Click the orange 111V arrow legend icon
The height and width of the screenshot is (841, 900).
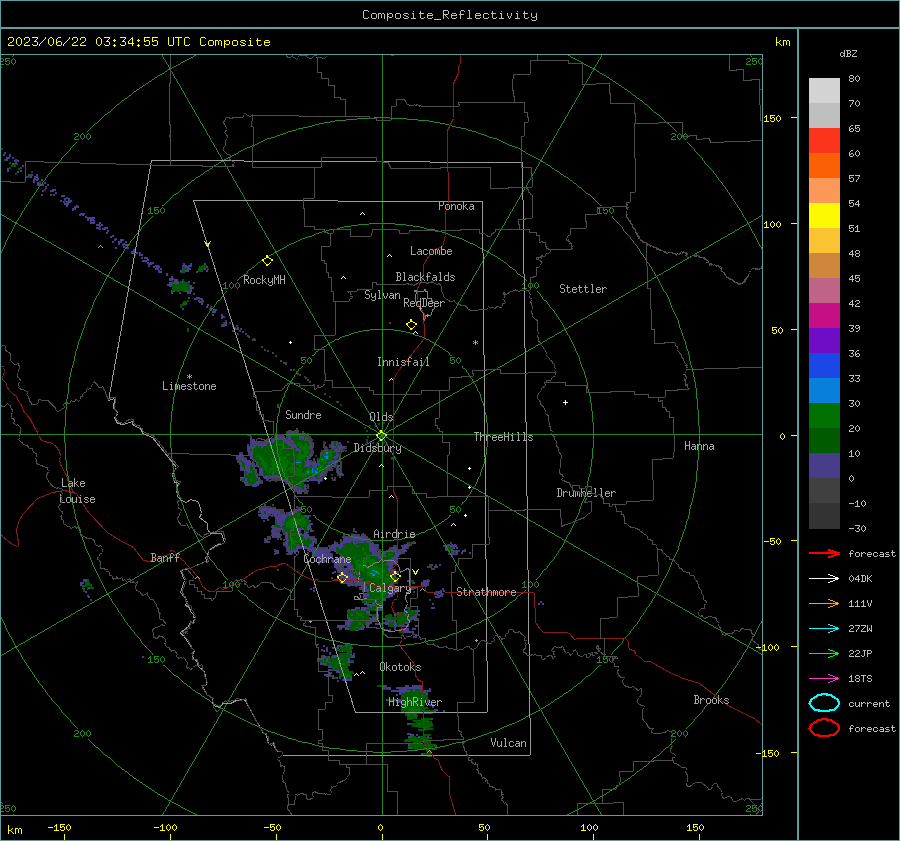(x=824, y=603)
